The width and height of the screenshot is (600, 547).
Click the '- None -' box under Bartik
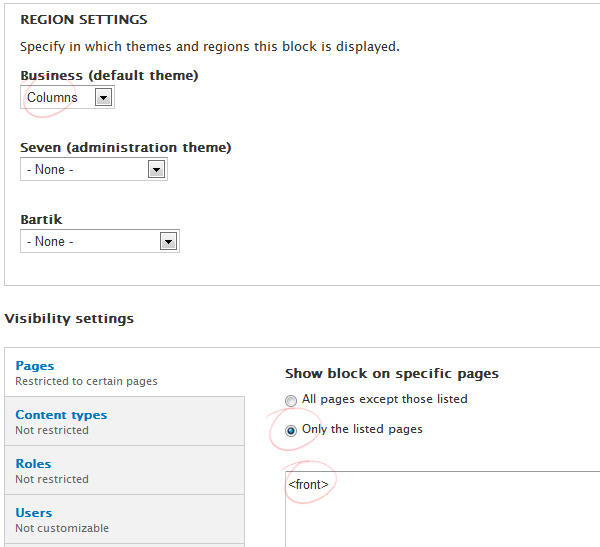pyautogui.click(x=100, y=241)
